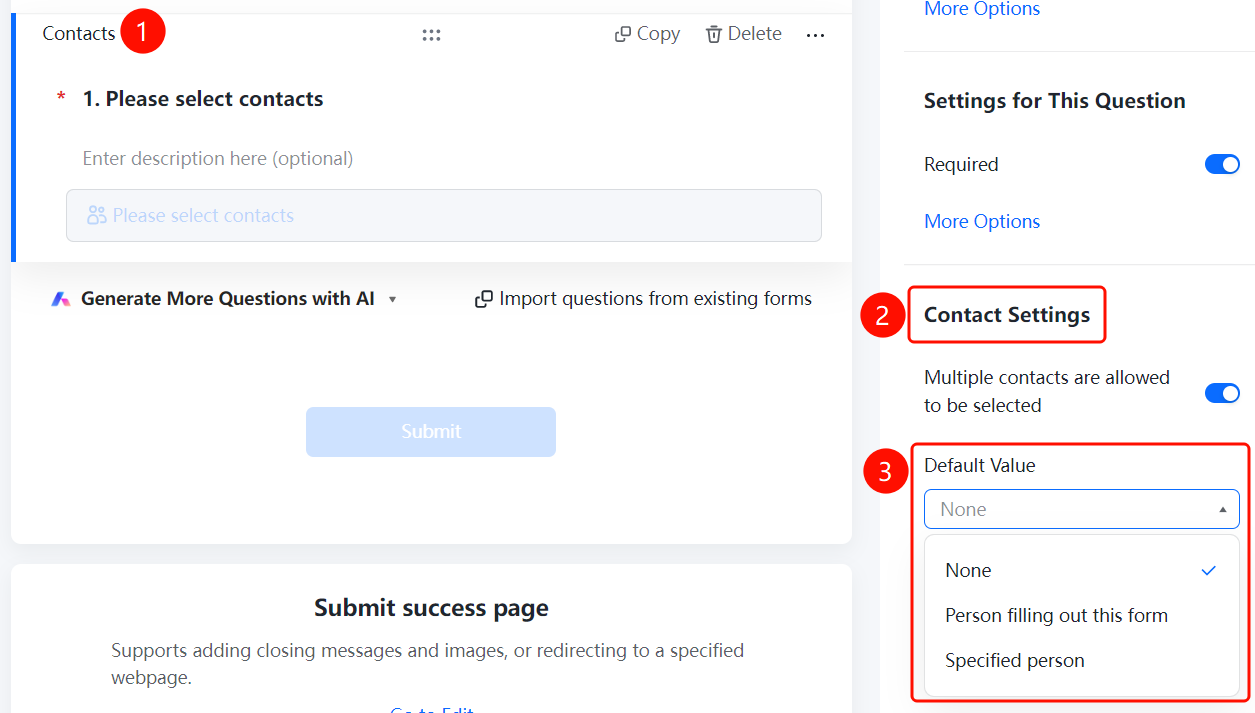Click the six-dot drag handle of the Contacts question

click(x=431, y=35)
